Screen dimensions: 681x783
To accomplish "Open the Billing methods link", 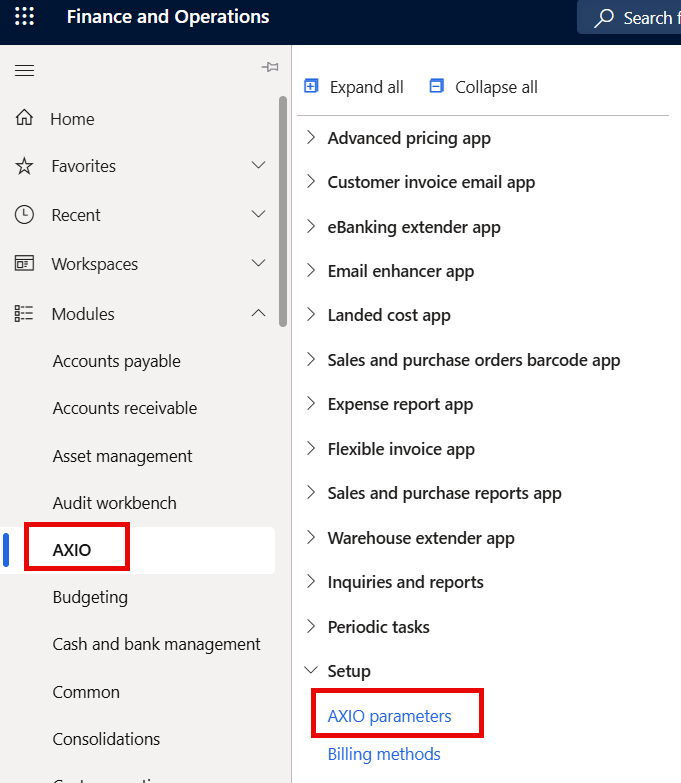I will (x=384, y=754).
